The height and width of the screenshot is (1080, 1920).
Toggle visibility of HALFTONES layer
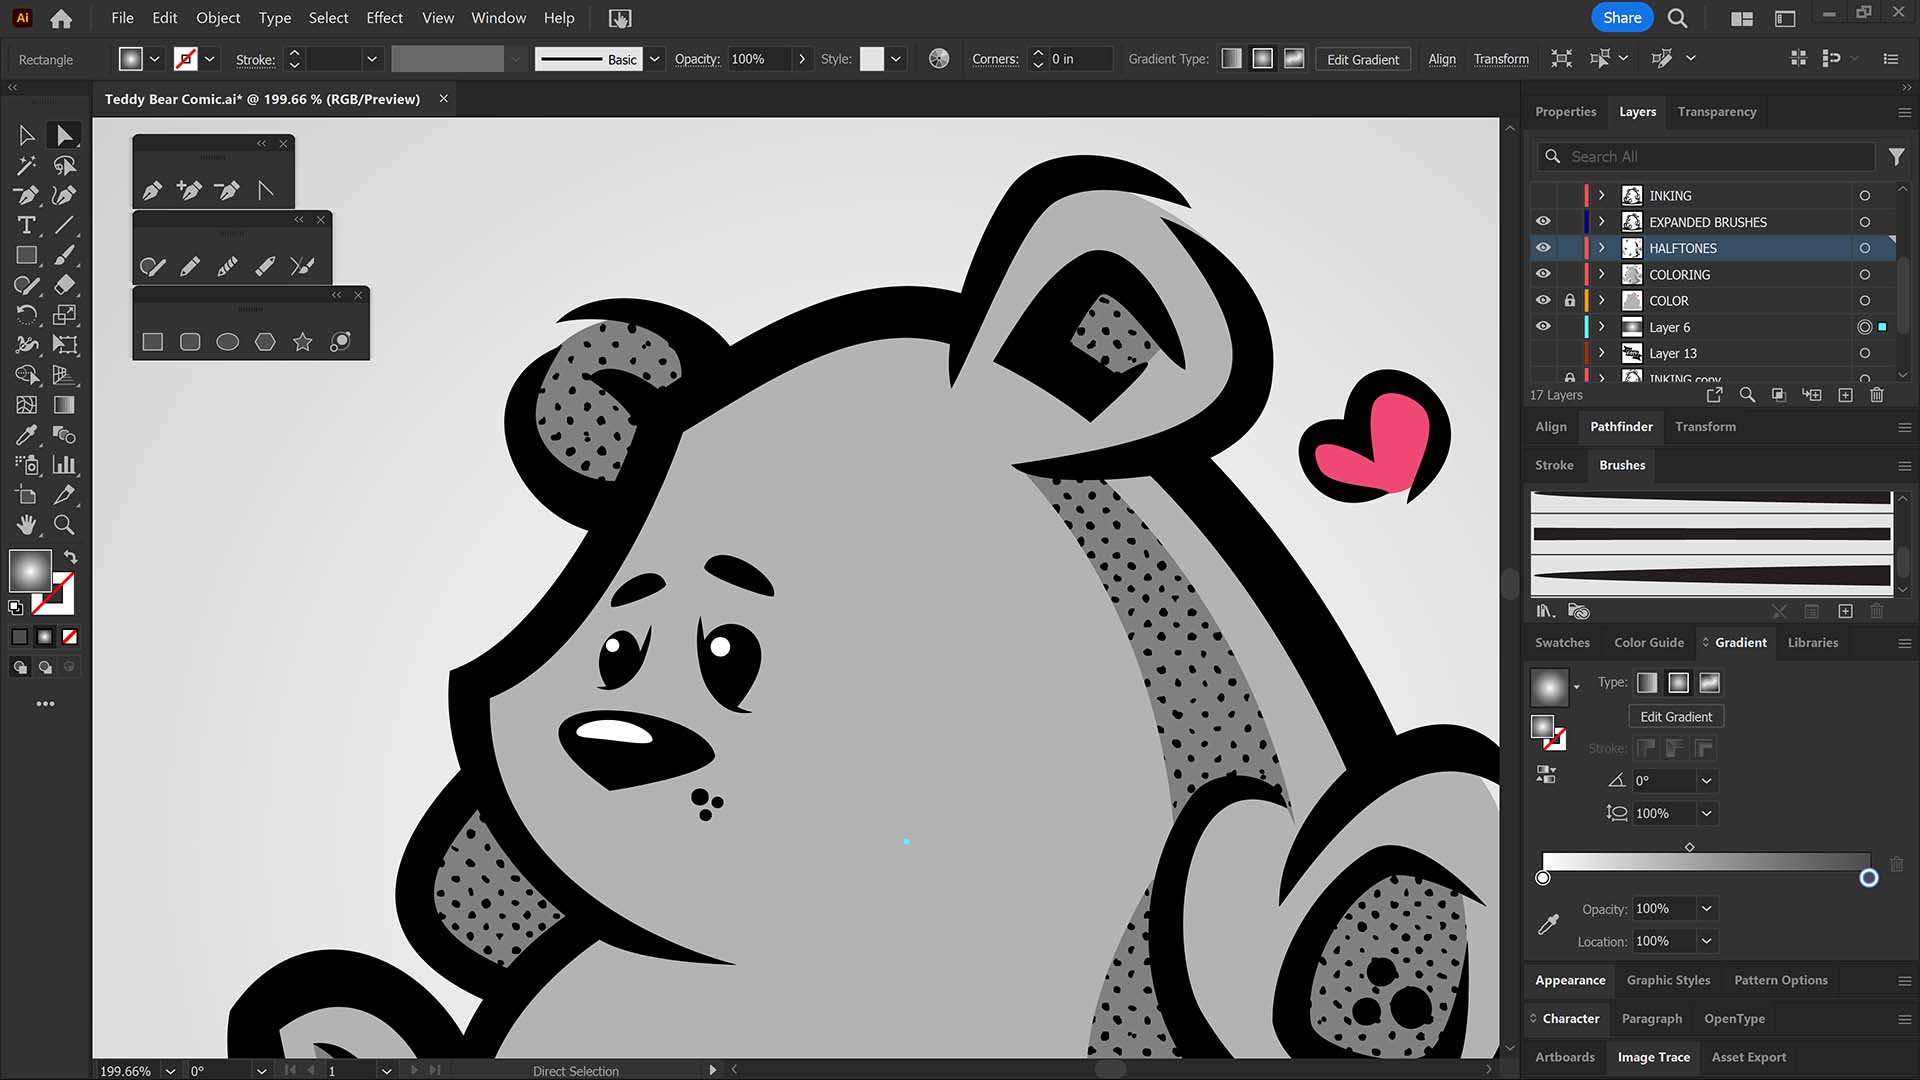(x=1543, y=247)
